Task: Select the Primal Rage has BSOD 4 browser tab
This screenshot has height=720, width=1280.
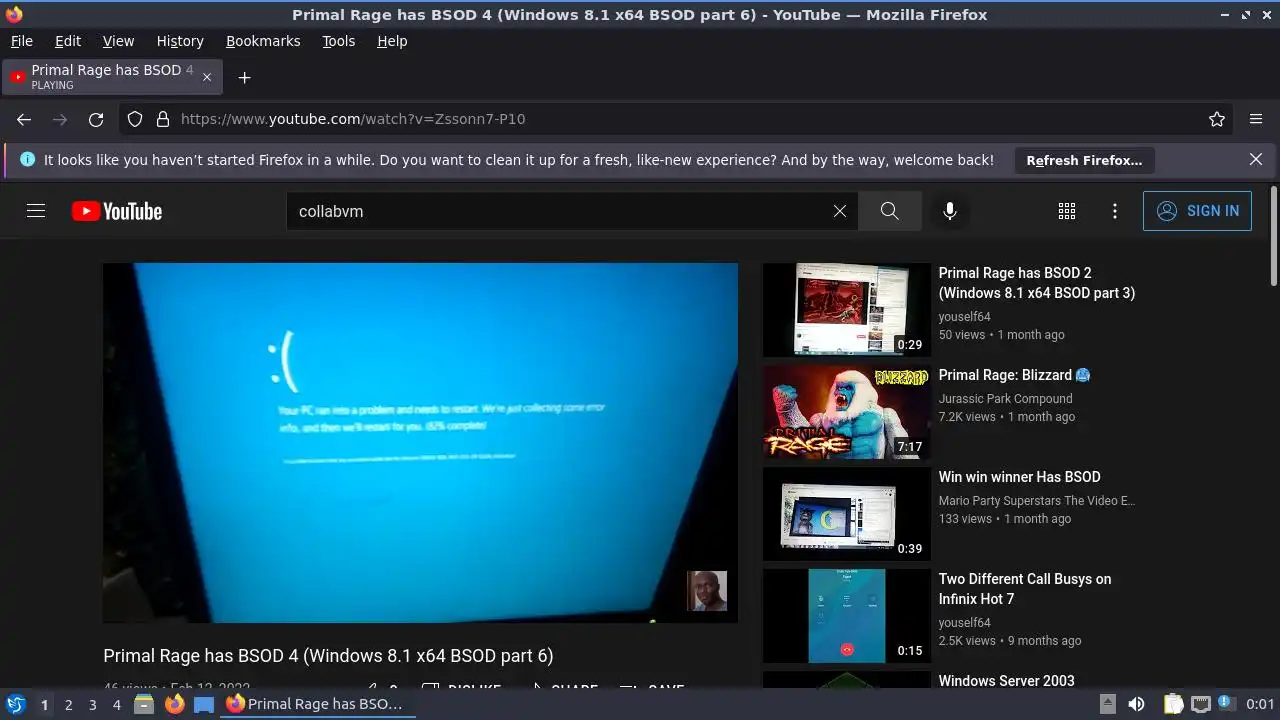Action: (x=113, y=77)
